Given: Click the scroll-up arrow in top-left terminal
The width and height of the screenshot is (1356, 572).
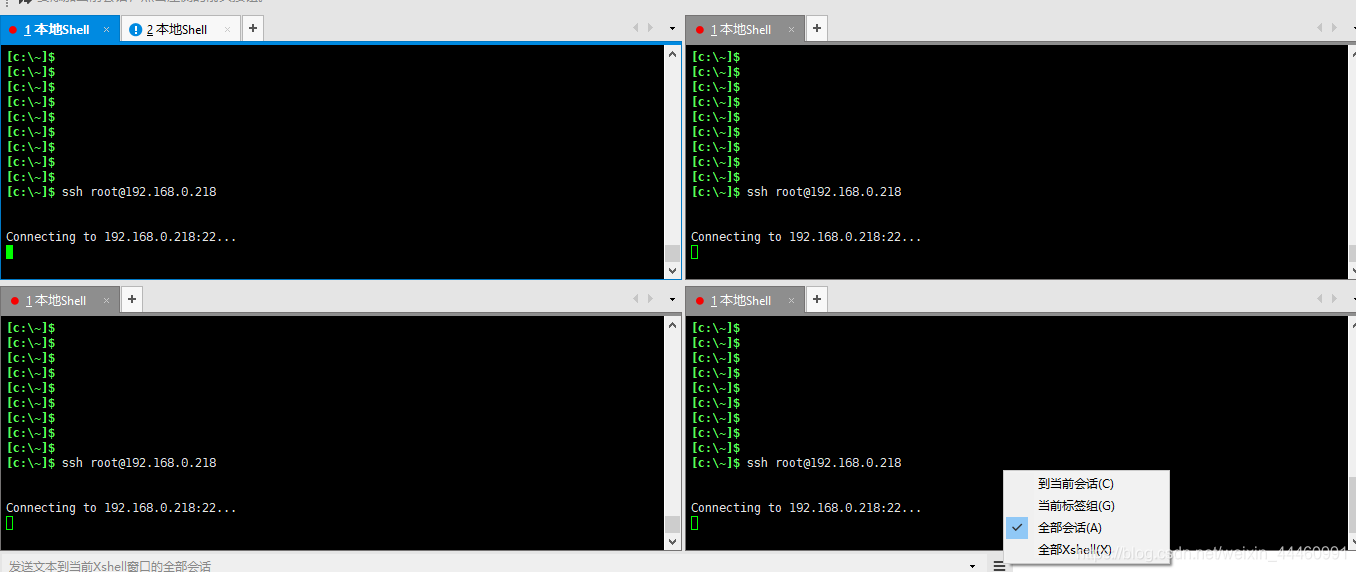Looking at the screenshot, I should pyautogui.click(x=672, y=54).
